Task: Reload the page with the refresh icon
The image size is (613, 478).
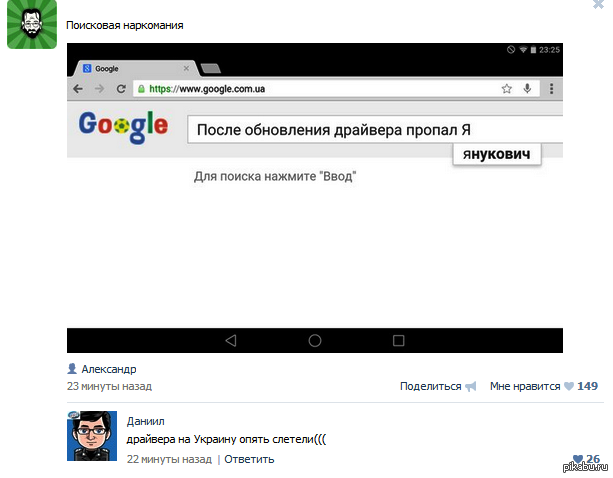Action: (x=121, y=89)
